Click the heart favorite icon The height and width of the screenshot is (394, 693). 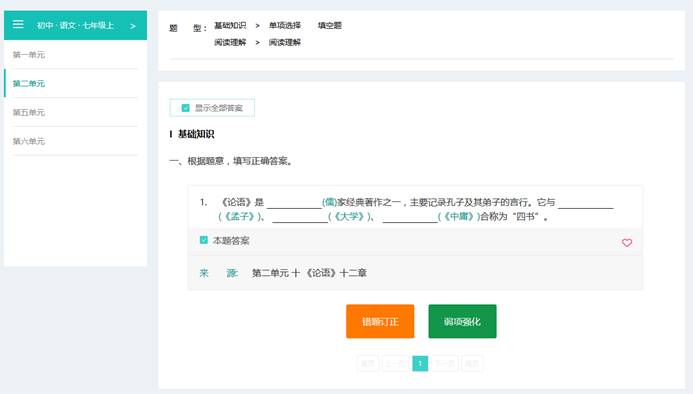tap(627, 242)
